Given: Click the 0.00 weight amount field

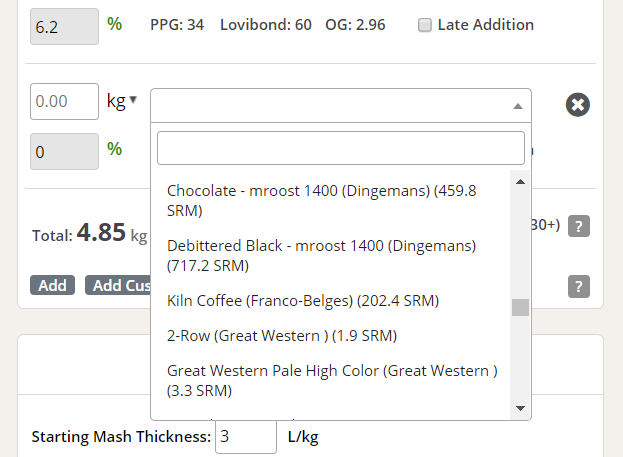Looking at the screenshot, I should click(64, 101).
